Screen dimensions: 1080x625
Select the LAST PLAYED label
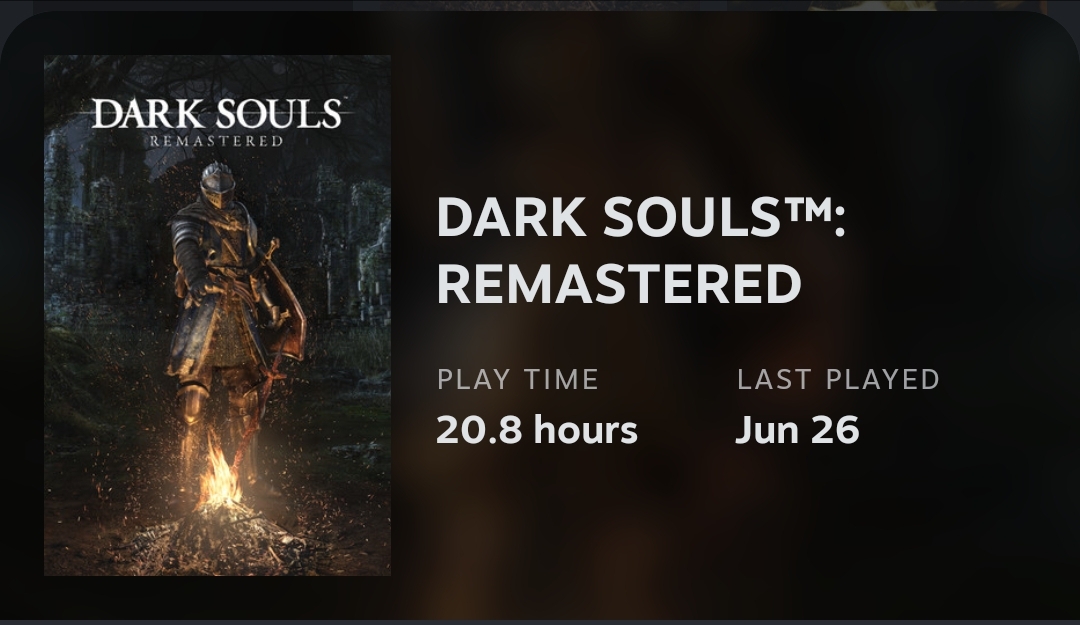838,380
